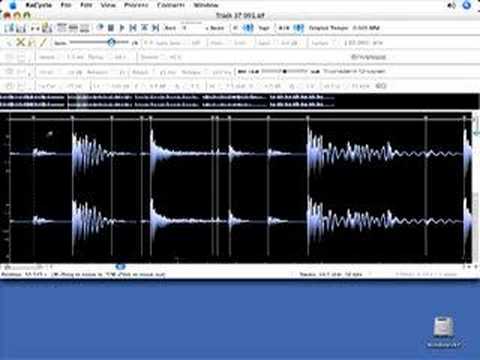Select the Pencil tool
The image size is (480, 360).
point(43,43)
